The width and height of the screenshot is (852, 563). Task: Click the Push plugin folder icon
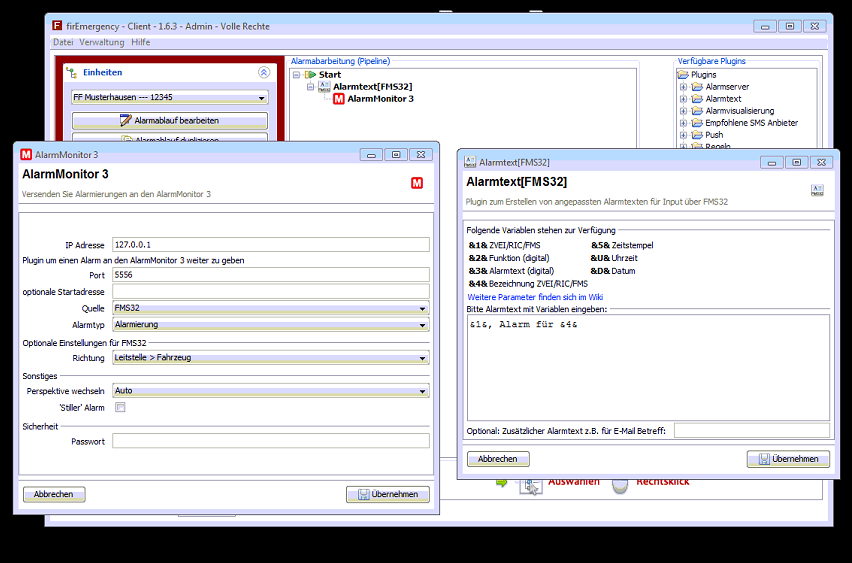tap(697, 135)
